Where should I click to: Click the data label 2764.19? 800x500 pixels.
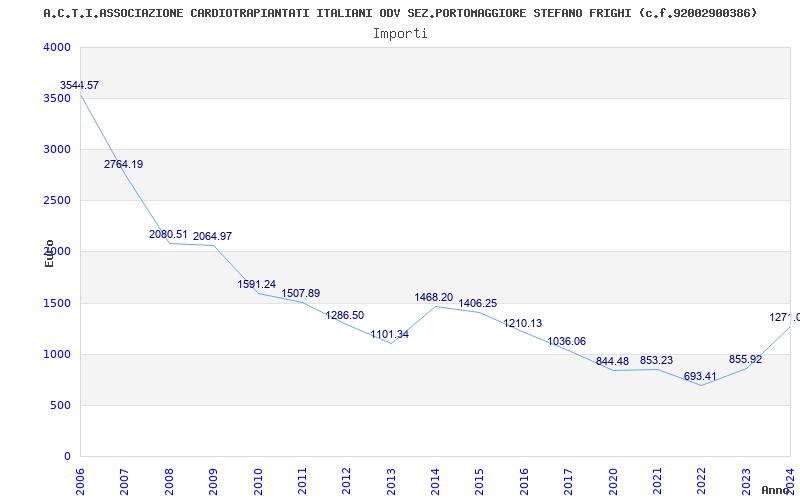click(x=123, y=164)
